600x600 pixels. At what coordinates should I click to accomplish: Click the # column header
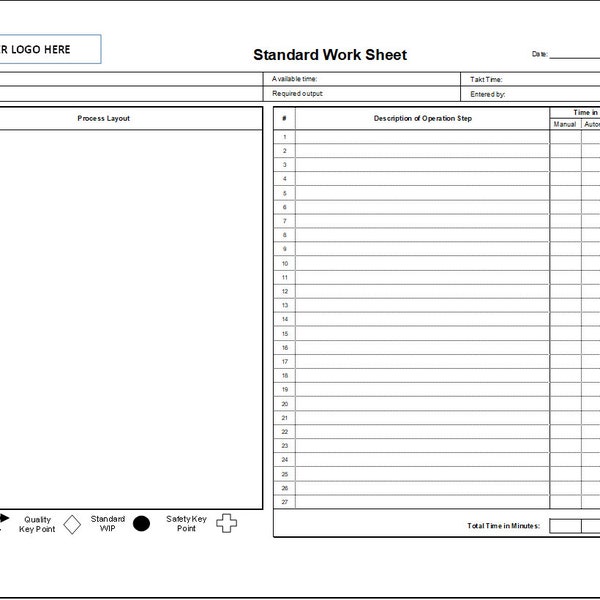[x=284, y=118]
